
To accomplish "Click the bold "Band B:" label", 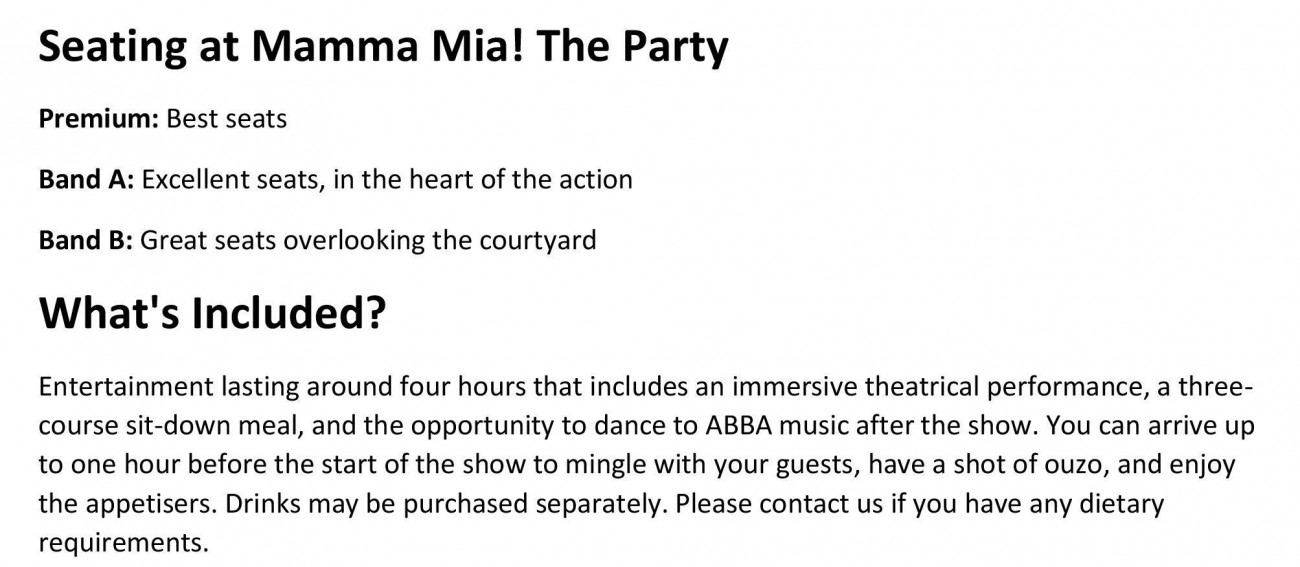I will (86, 241).
